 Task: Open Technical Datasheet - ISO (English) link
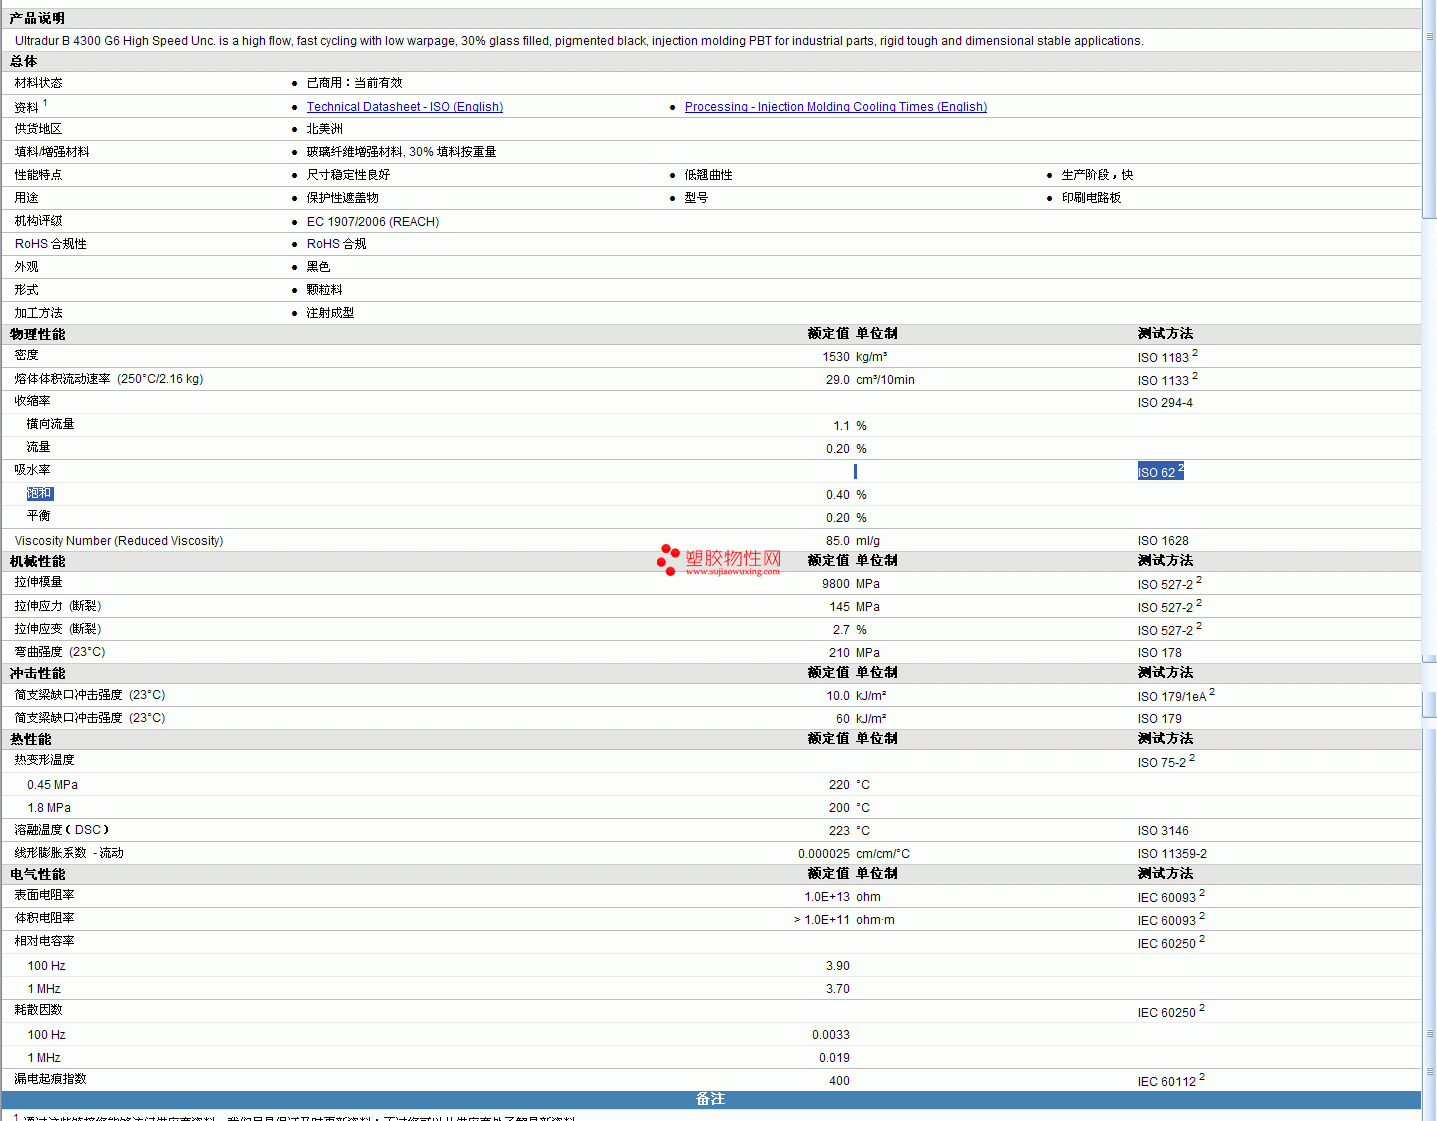405,107
